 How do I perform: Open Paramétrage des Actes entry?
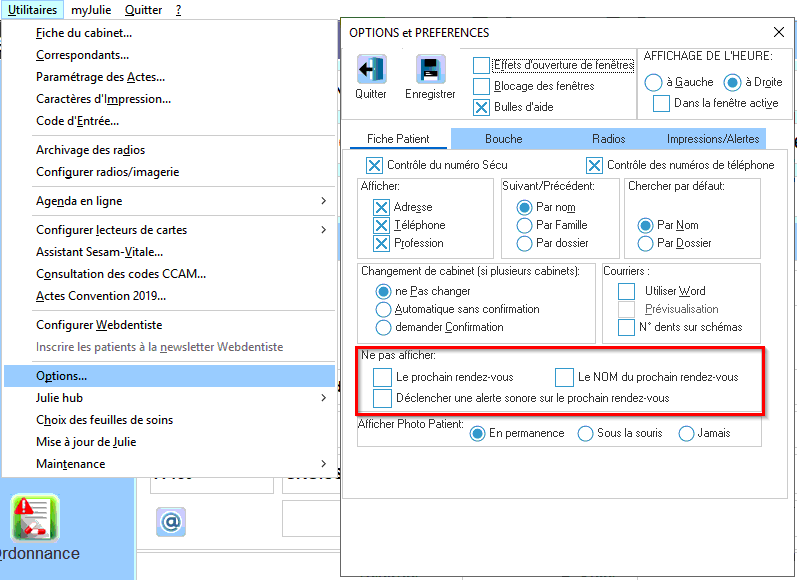169,77
